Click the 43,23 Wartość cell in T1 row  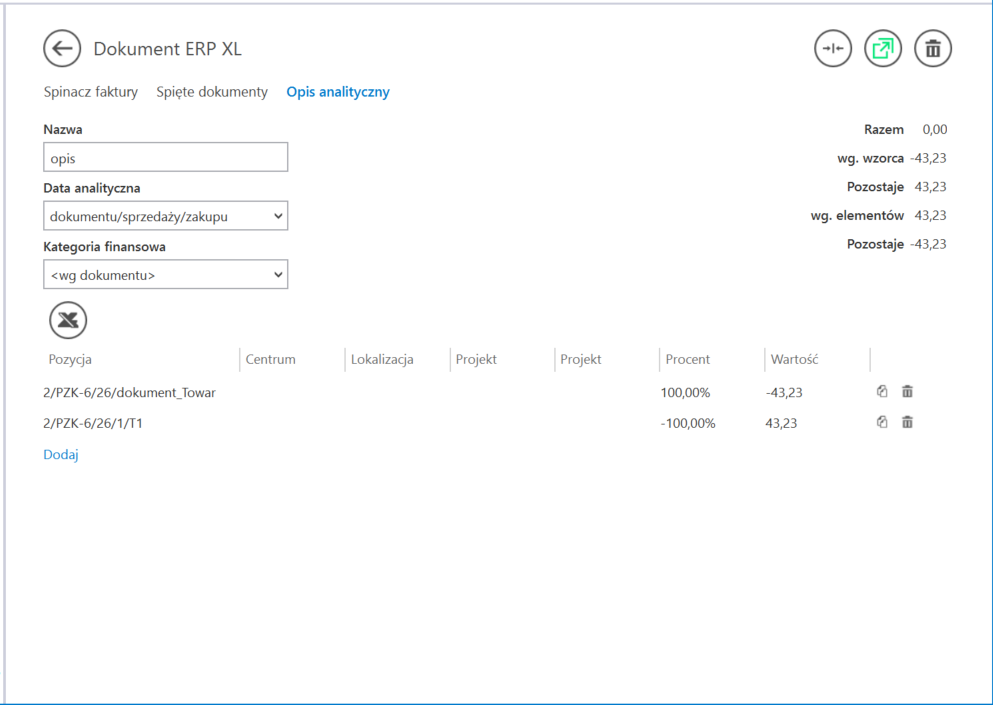pos(781,423)
